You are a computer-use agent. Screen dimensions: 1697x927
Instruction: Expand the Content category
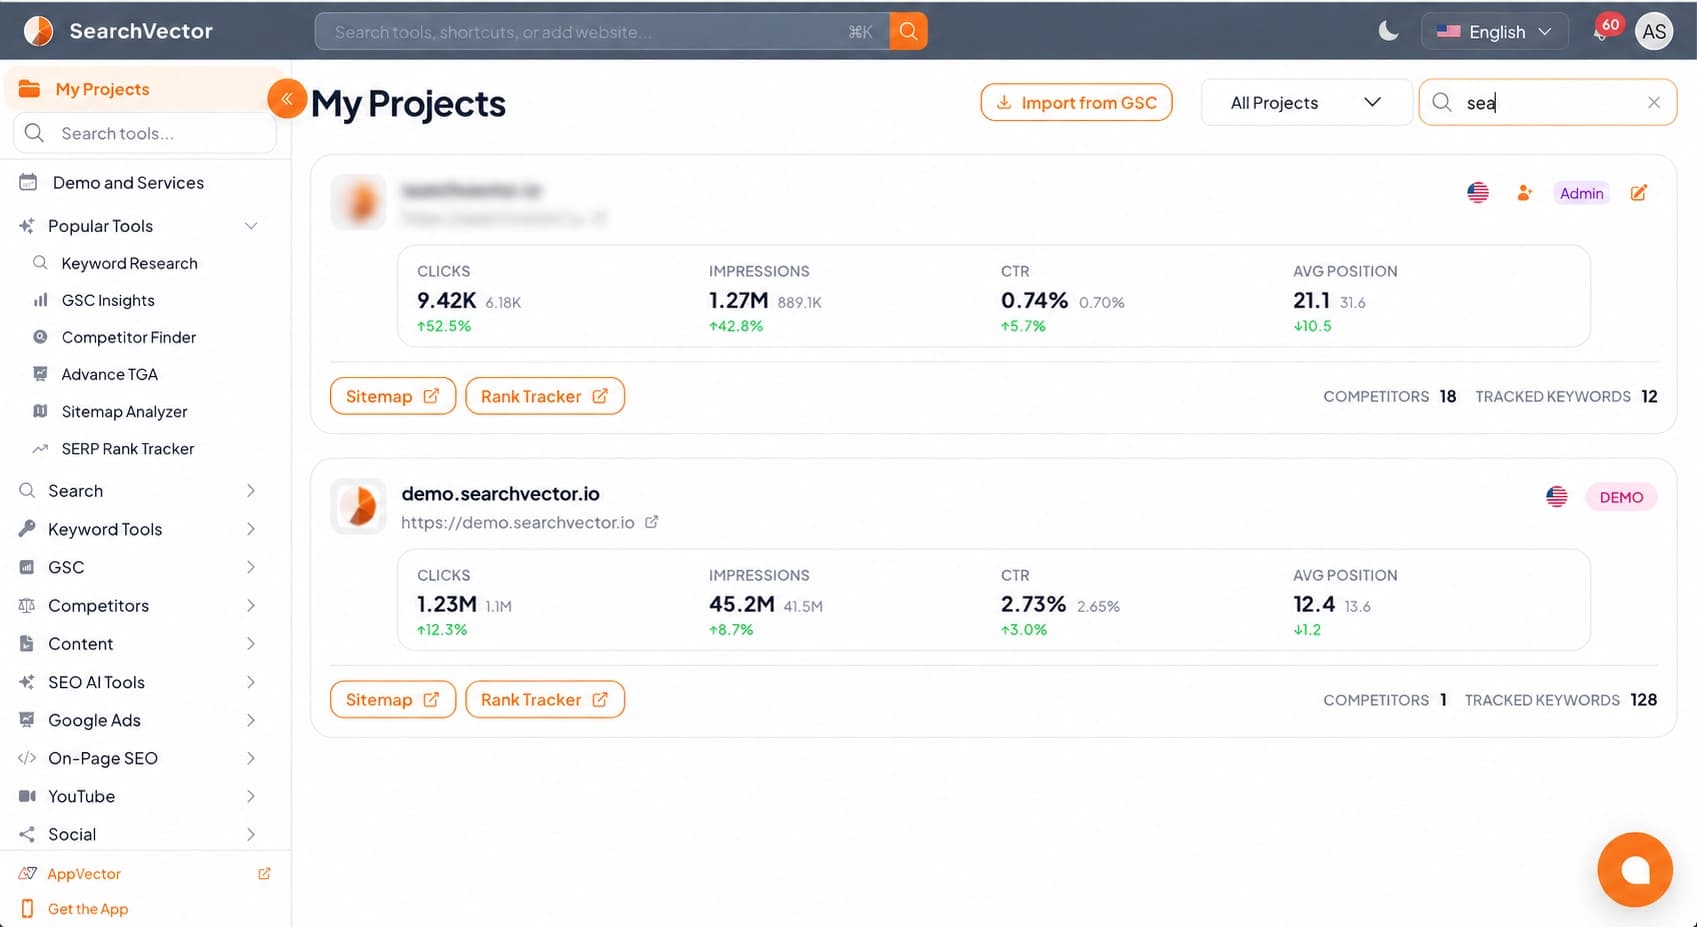138,644
